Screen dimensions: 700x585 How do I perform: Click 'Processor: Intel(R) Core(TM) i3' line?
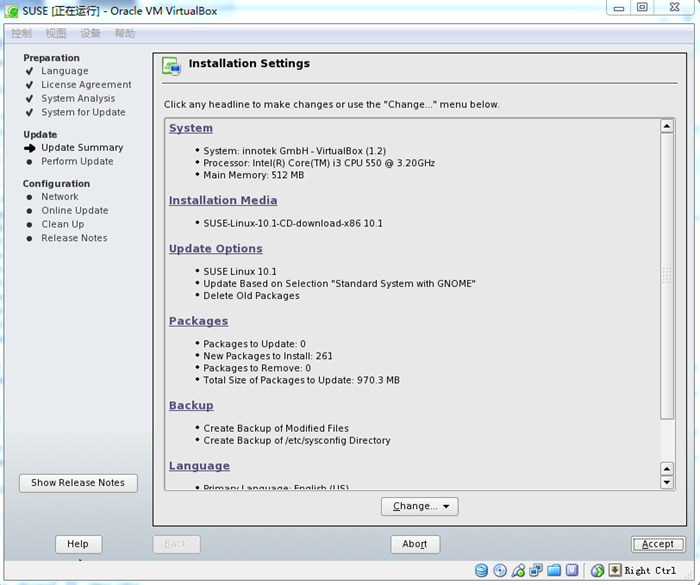coord(319,163)
